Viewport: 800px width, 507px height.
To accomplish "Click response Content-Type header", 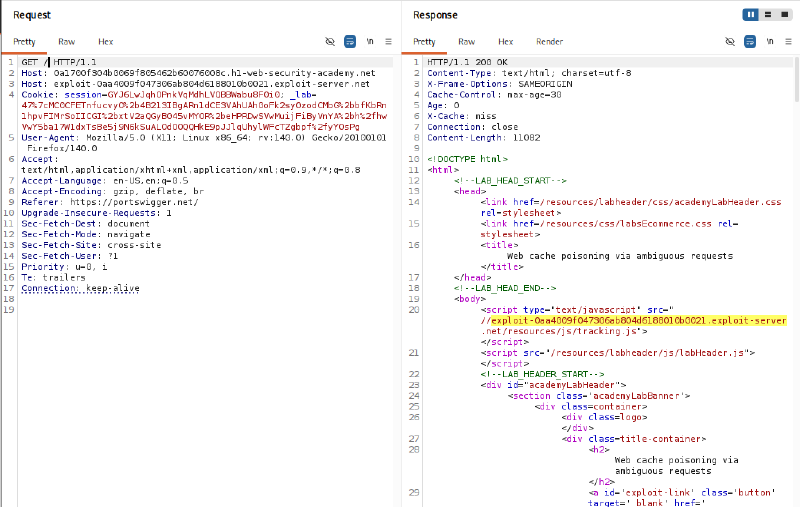I will [x=529, y=73].
